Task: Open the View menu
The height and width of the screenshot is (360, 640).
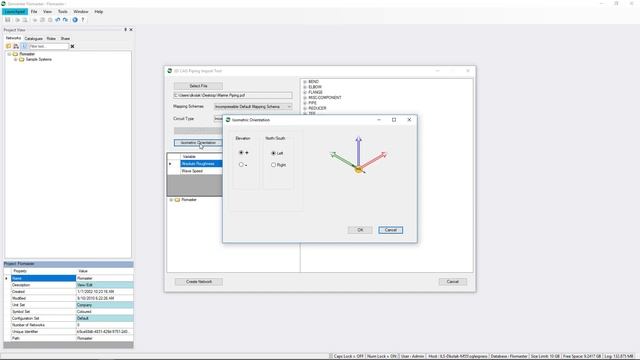Action: tap(48, 12)
